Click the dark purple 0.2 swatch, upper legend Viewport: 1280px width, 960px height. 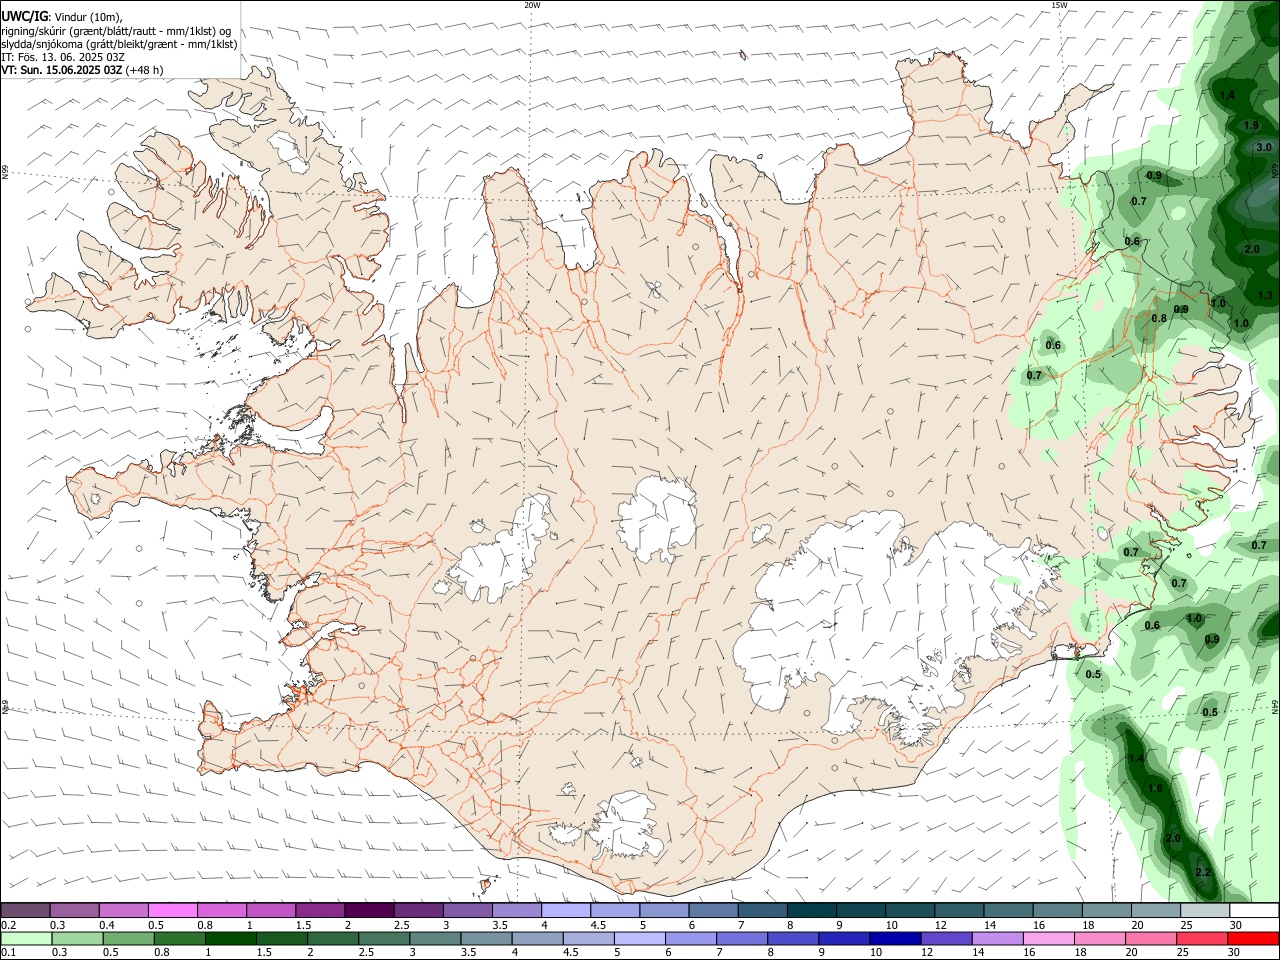point(25,910)
